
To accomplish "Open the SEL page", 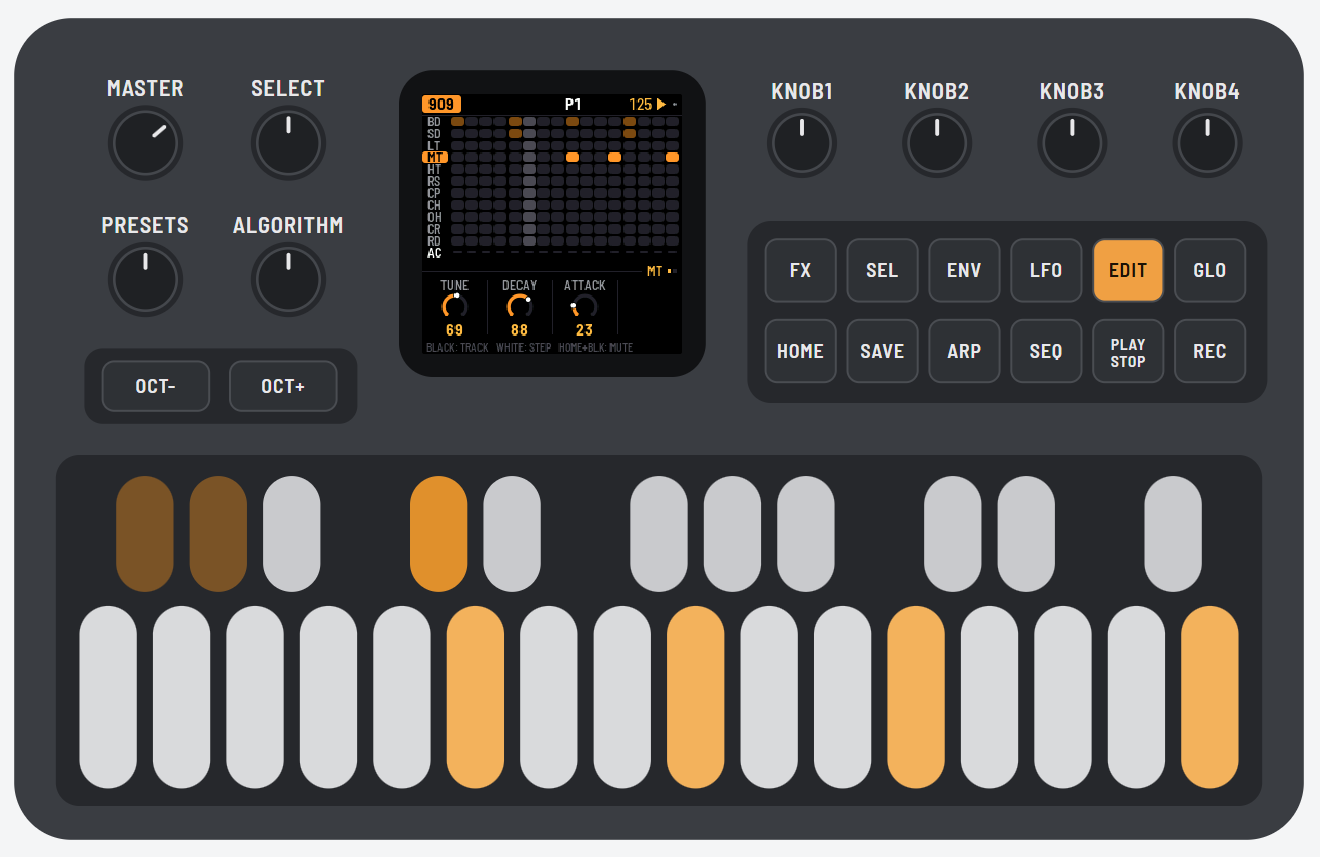I will (x=882, y=270).
